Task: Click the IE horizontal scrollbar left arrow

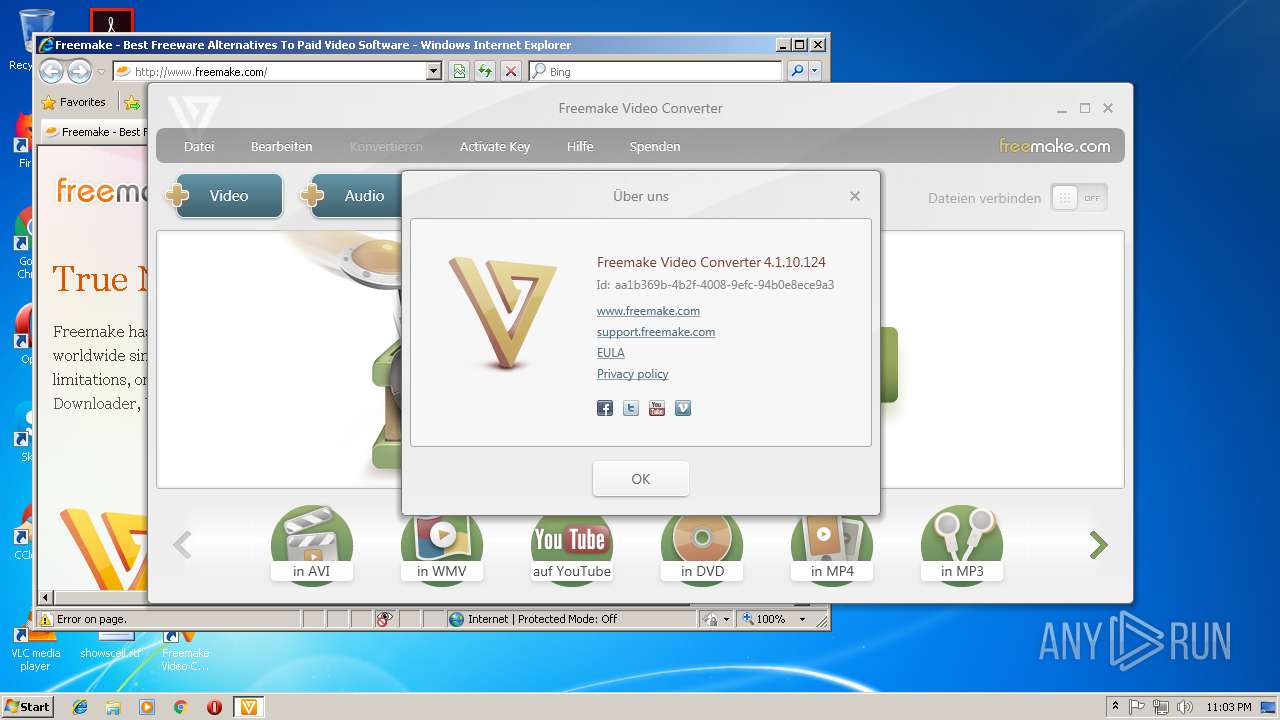Action: (x=45, y=597)
